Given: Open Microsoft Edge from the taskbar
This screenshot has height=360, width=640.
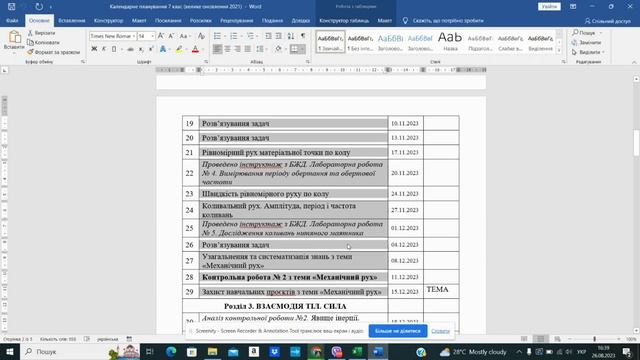Looking at the screenshot, I should pos(171,351).
